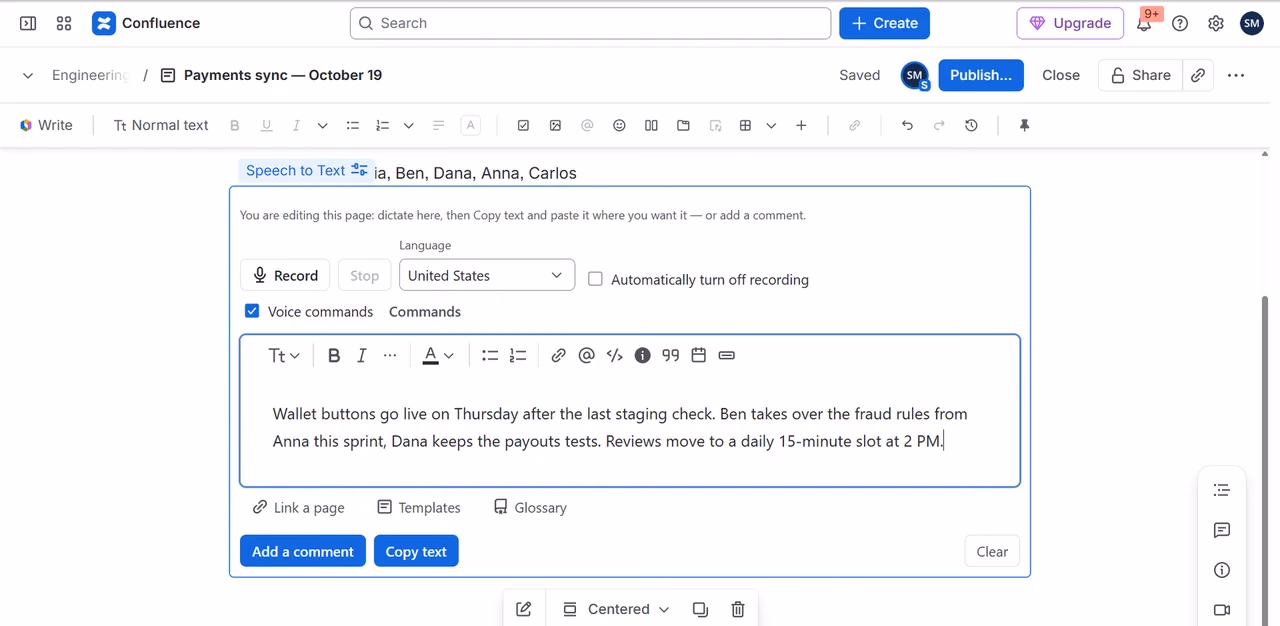Image resolution: width=1280 pixels, height=626 pixels.
Task: Apply bold in the dictation editor toolbar
Action: [x=334, y=355]
